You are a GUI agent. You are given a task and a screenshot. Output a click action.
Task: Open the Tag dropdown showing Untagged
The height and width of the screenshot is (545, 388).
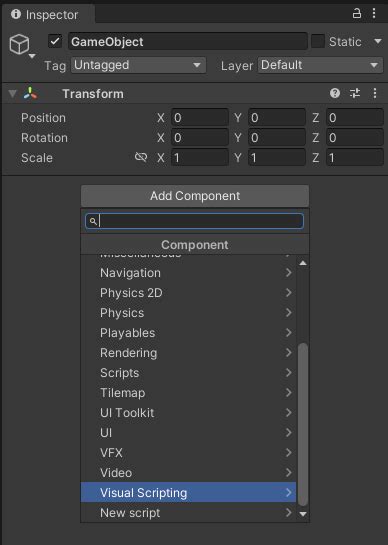tap(138, 65)
